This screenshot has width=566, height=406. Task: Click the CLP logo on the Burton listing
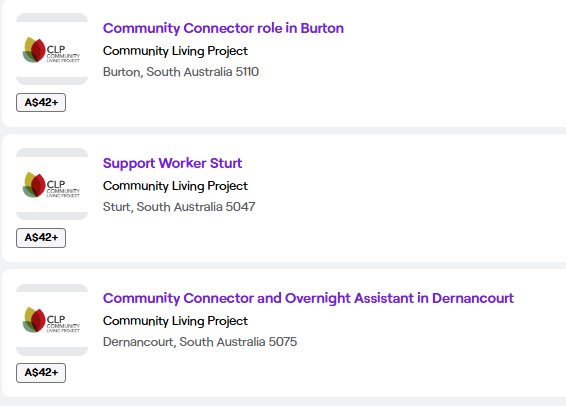(52, 49)
